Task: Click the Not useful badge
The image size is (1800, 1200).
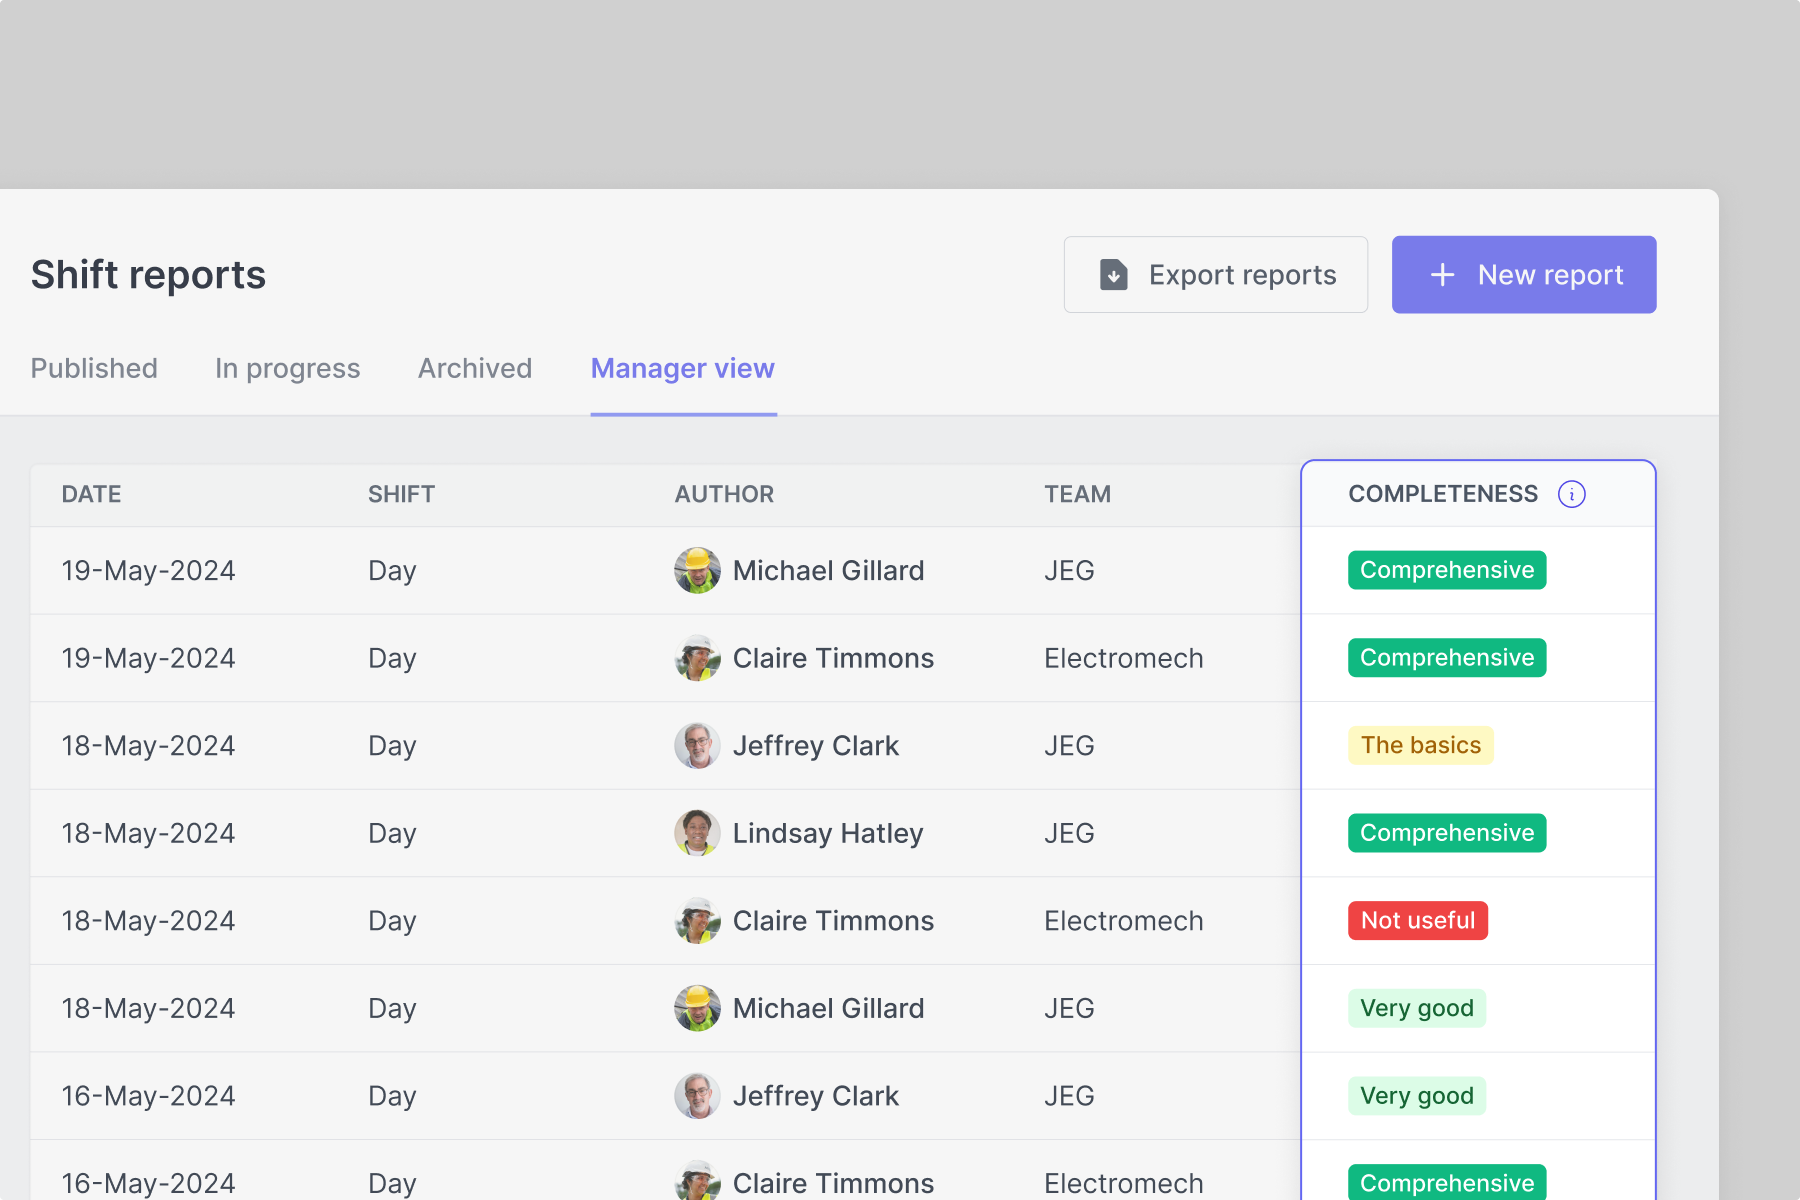Action: coord(1418,921)
